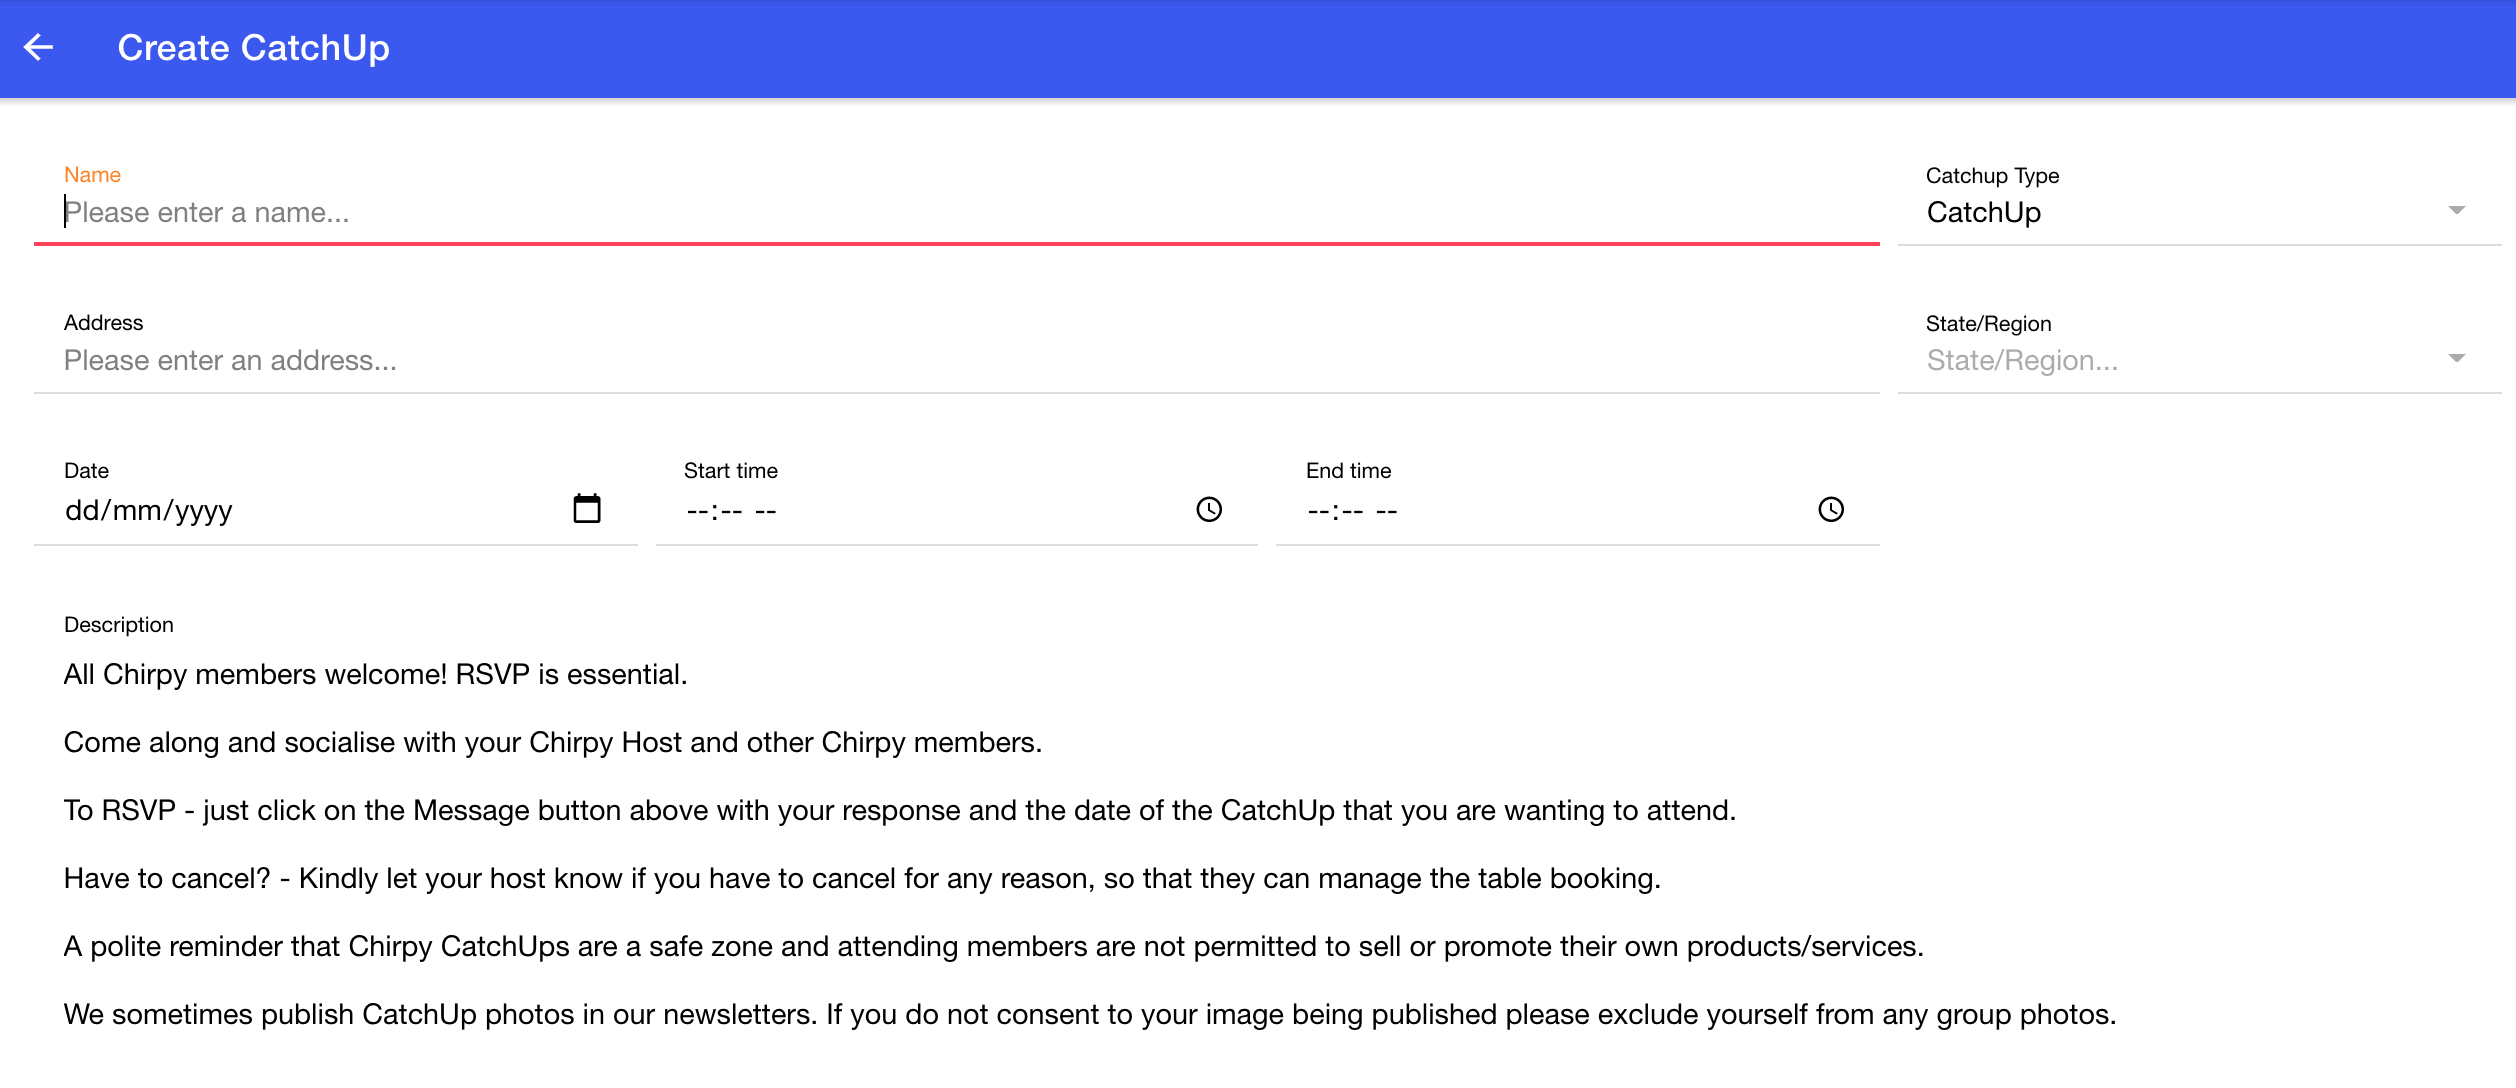
Task: Click the Address label above the field
Action: [x=104, y=322]
